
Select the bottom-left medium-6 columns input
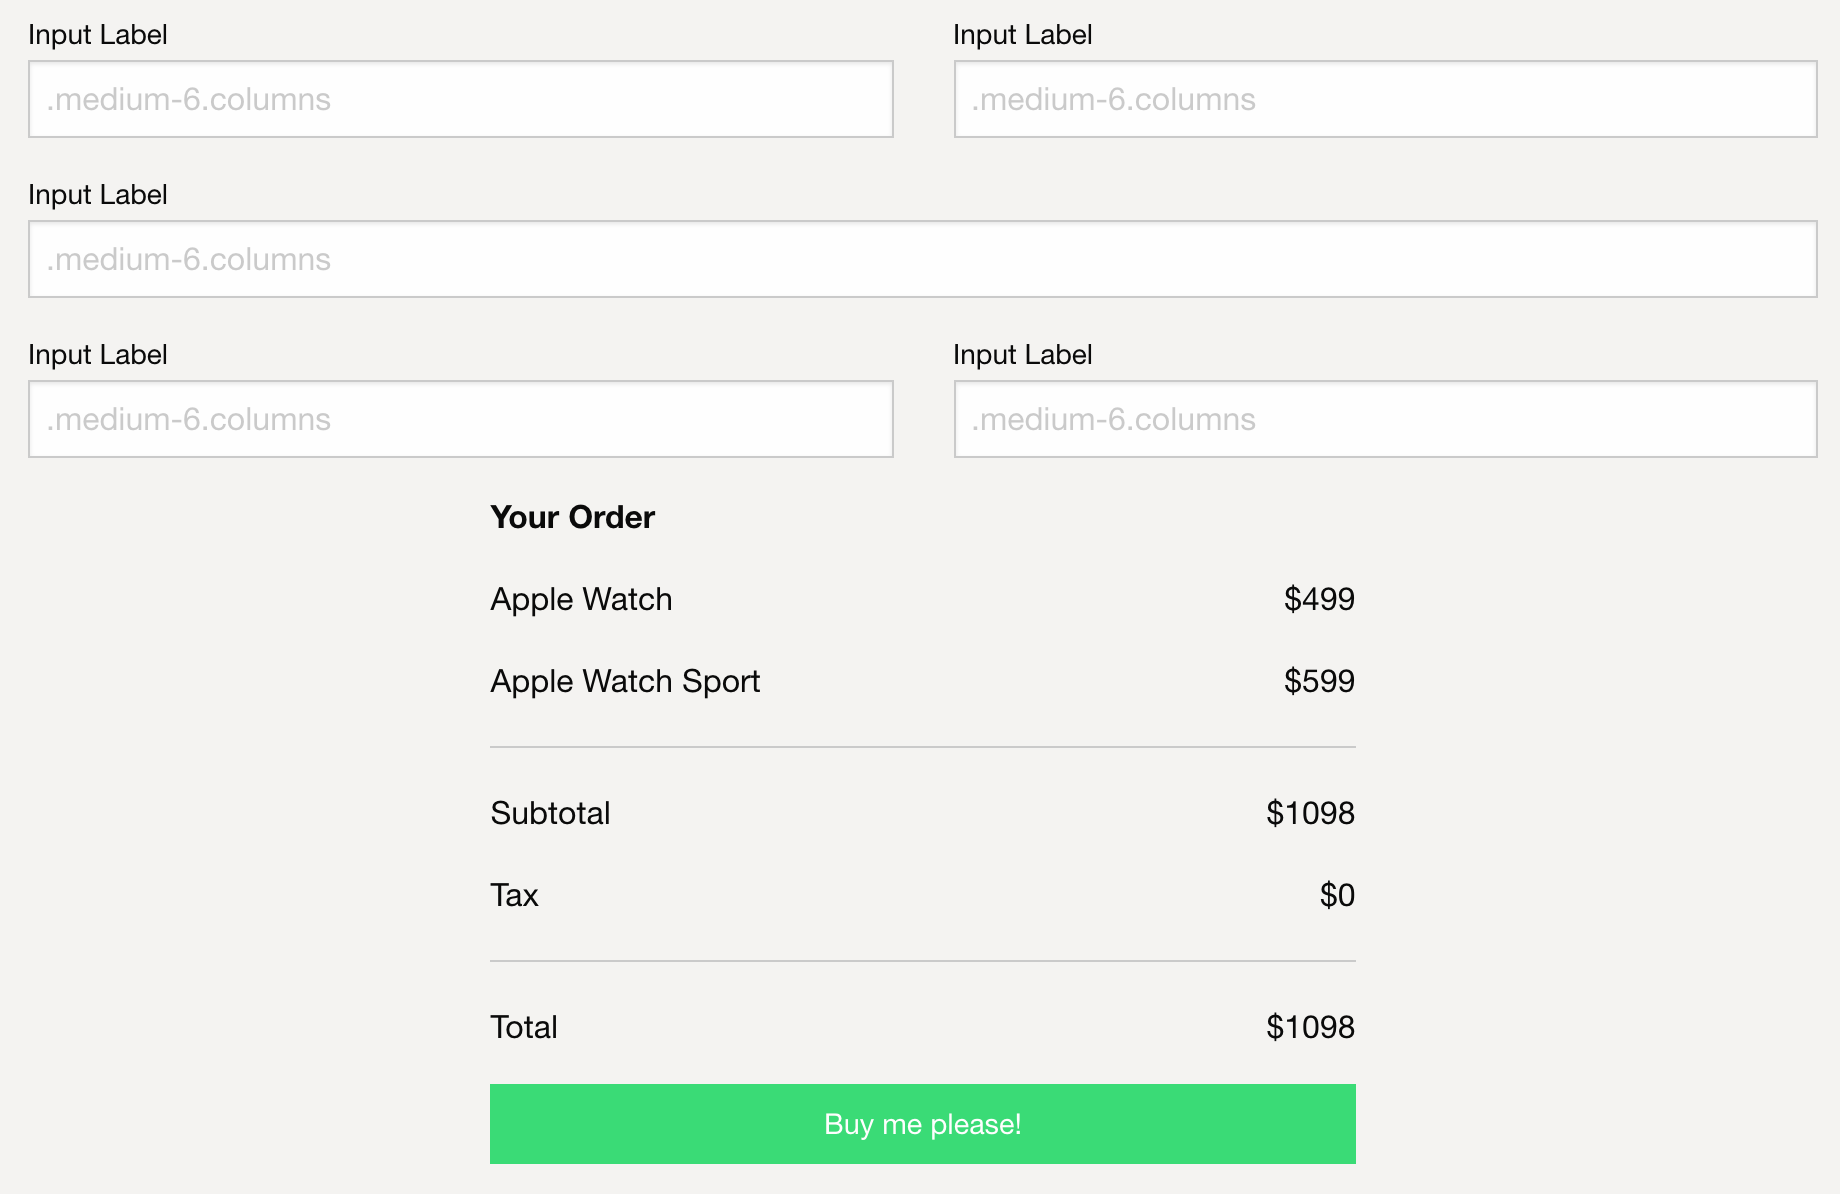pos(461,419)
